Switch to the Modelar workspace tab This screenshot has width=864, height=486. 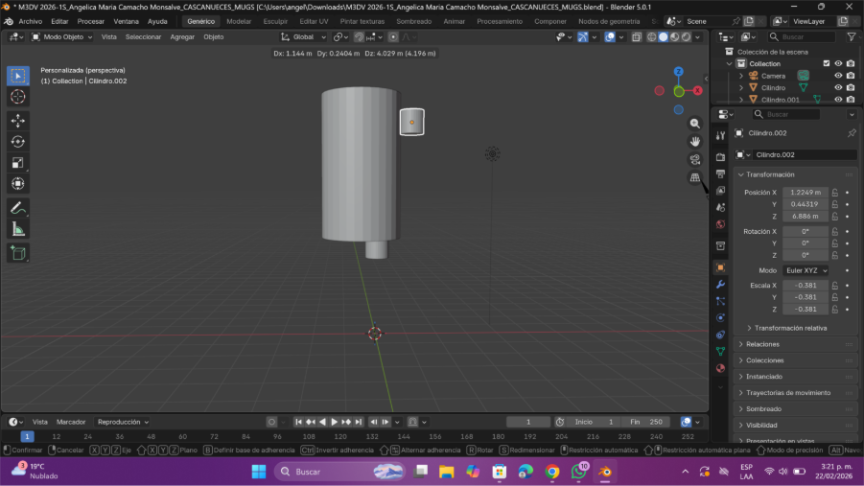pos(239,21)
